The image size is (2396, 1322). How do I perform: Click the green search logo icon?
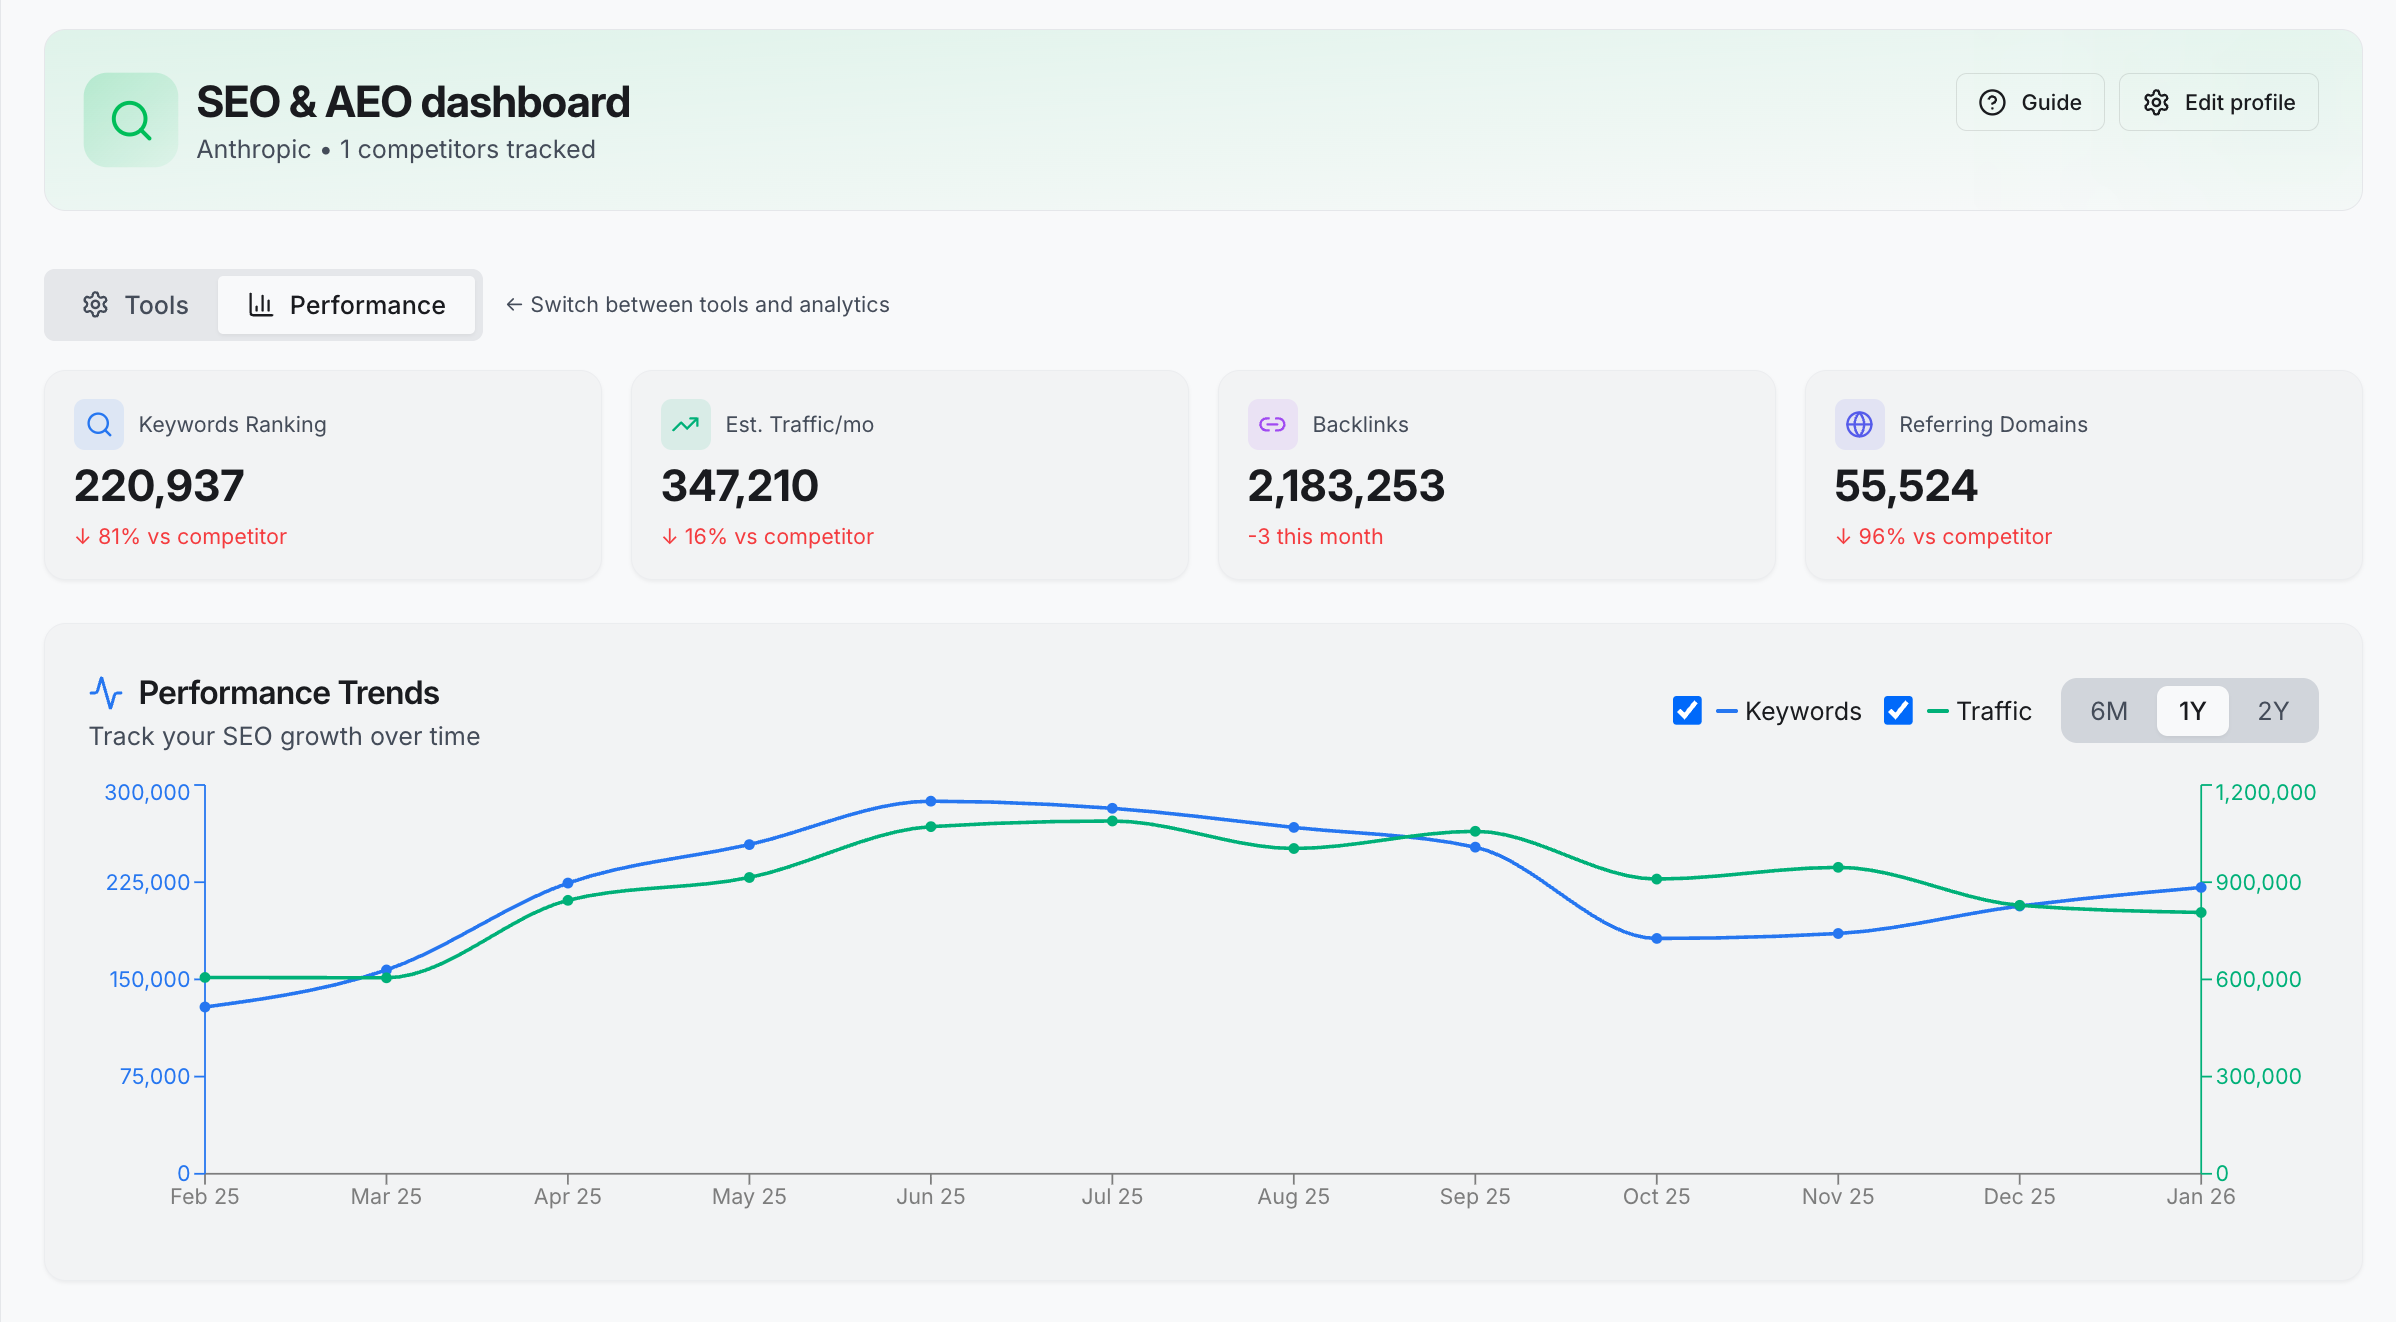click(130, 120)
